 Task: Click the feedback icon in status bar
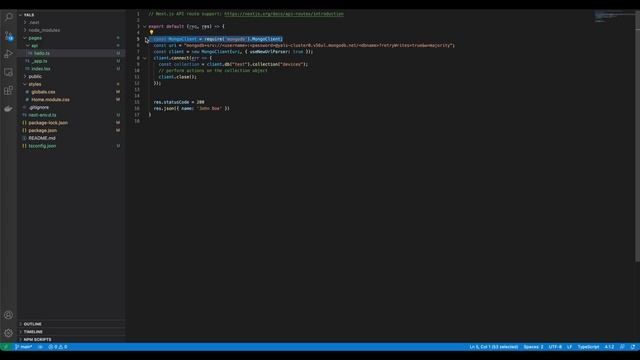[622, 347]
